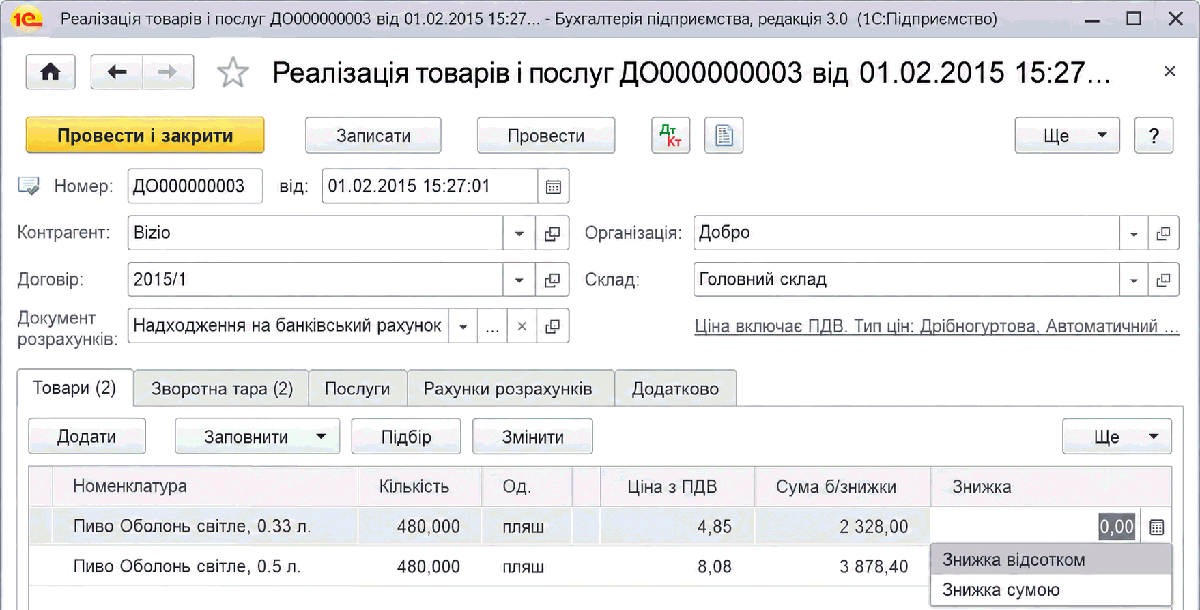Switch to the Товари (2) tab
The image size is (1200, 610).
click(75, 388)
